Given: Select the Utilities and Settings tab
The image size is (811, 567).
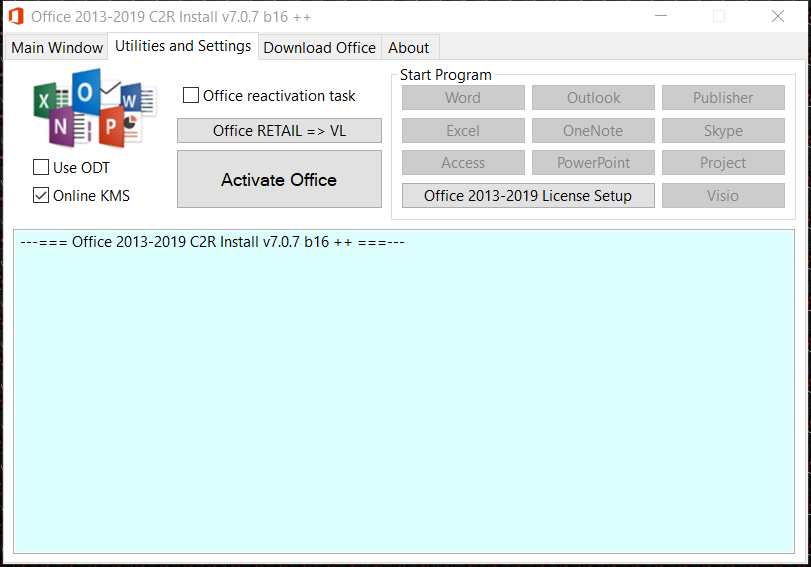Looking at the screenshot, I should click(x=183, y=46).
